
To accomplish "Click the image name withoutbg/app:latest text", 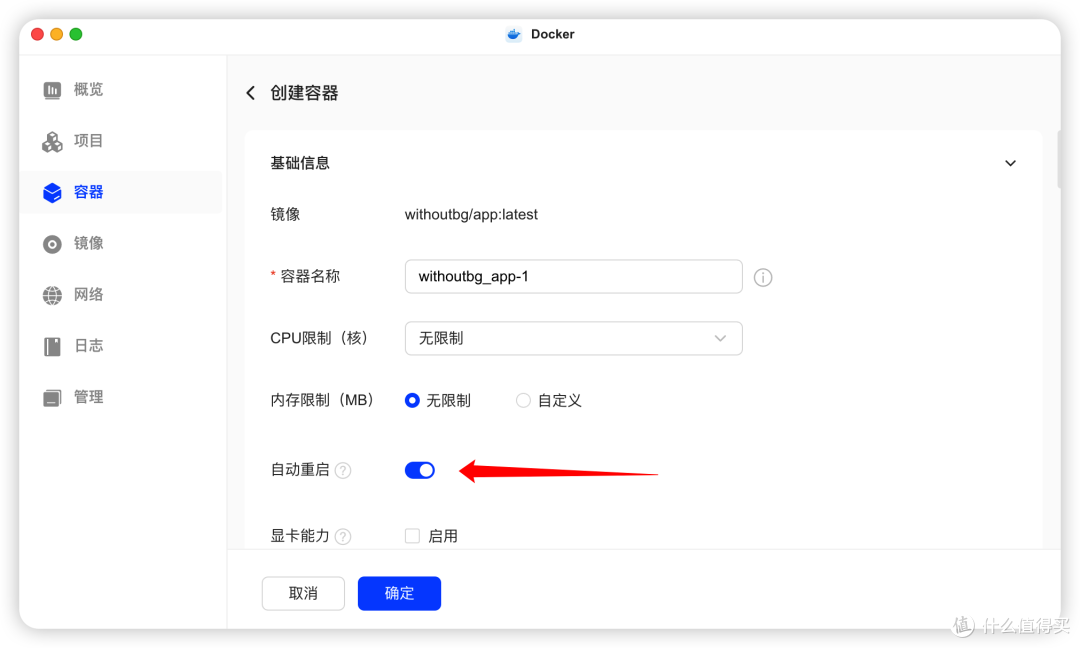I will [471, 215].
